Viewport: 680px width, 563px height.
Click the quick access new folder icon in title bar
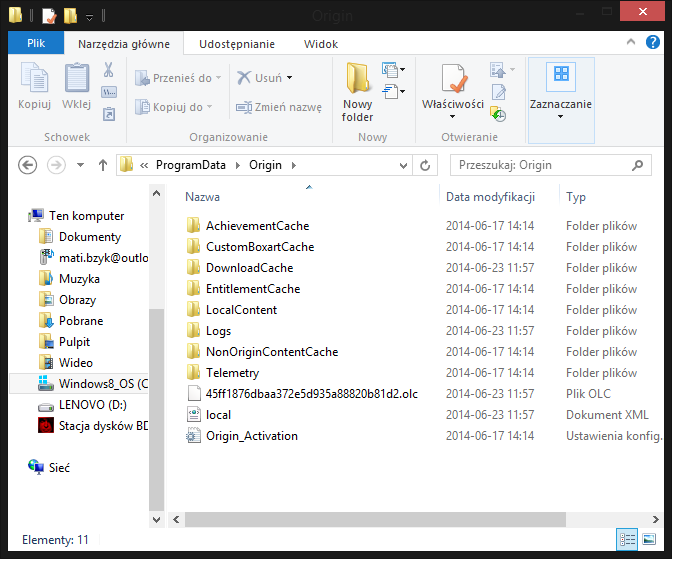point(71,15)
